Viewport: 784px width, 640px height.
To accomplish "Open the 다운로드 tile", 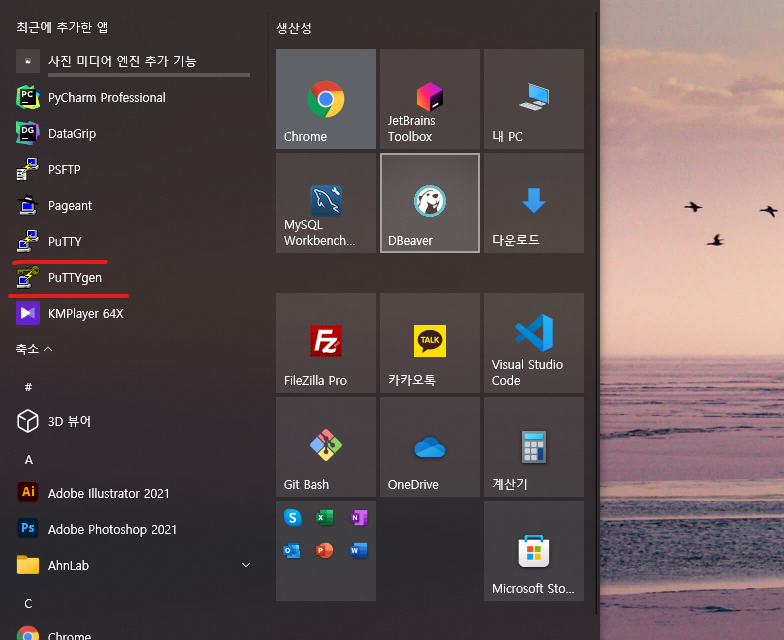I will 534,202.
